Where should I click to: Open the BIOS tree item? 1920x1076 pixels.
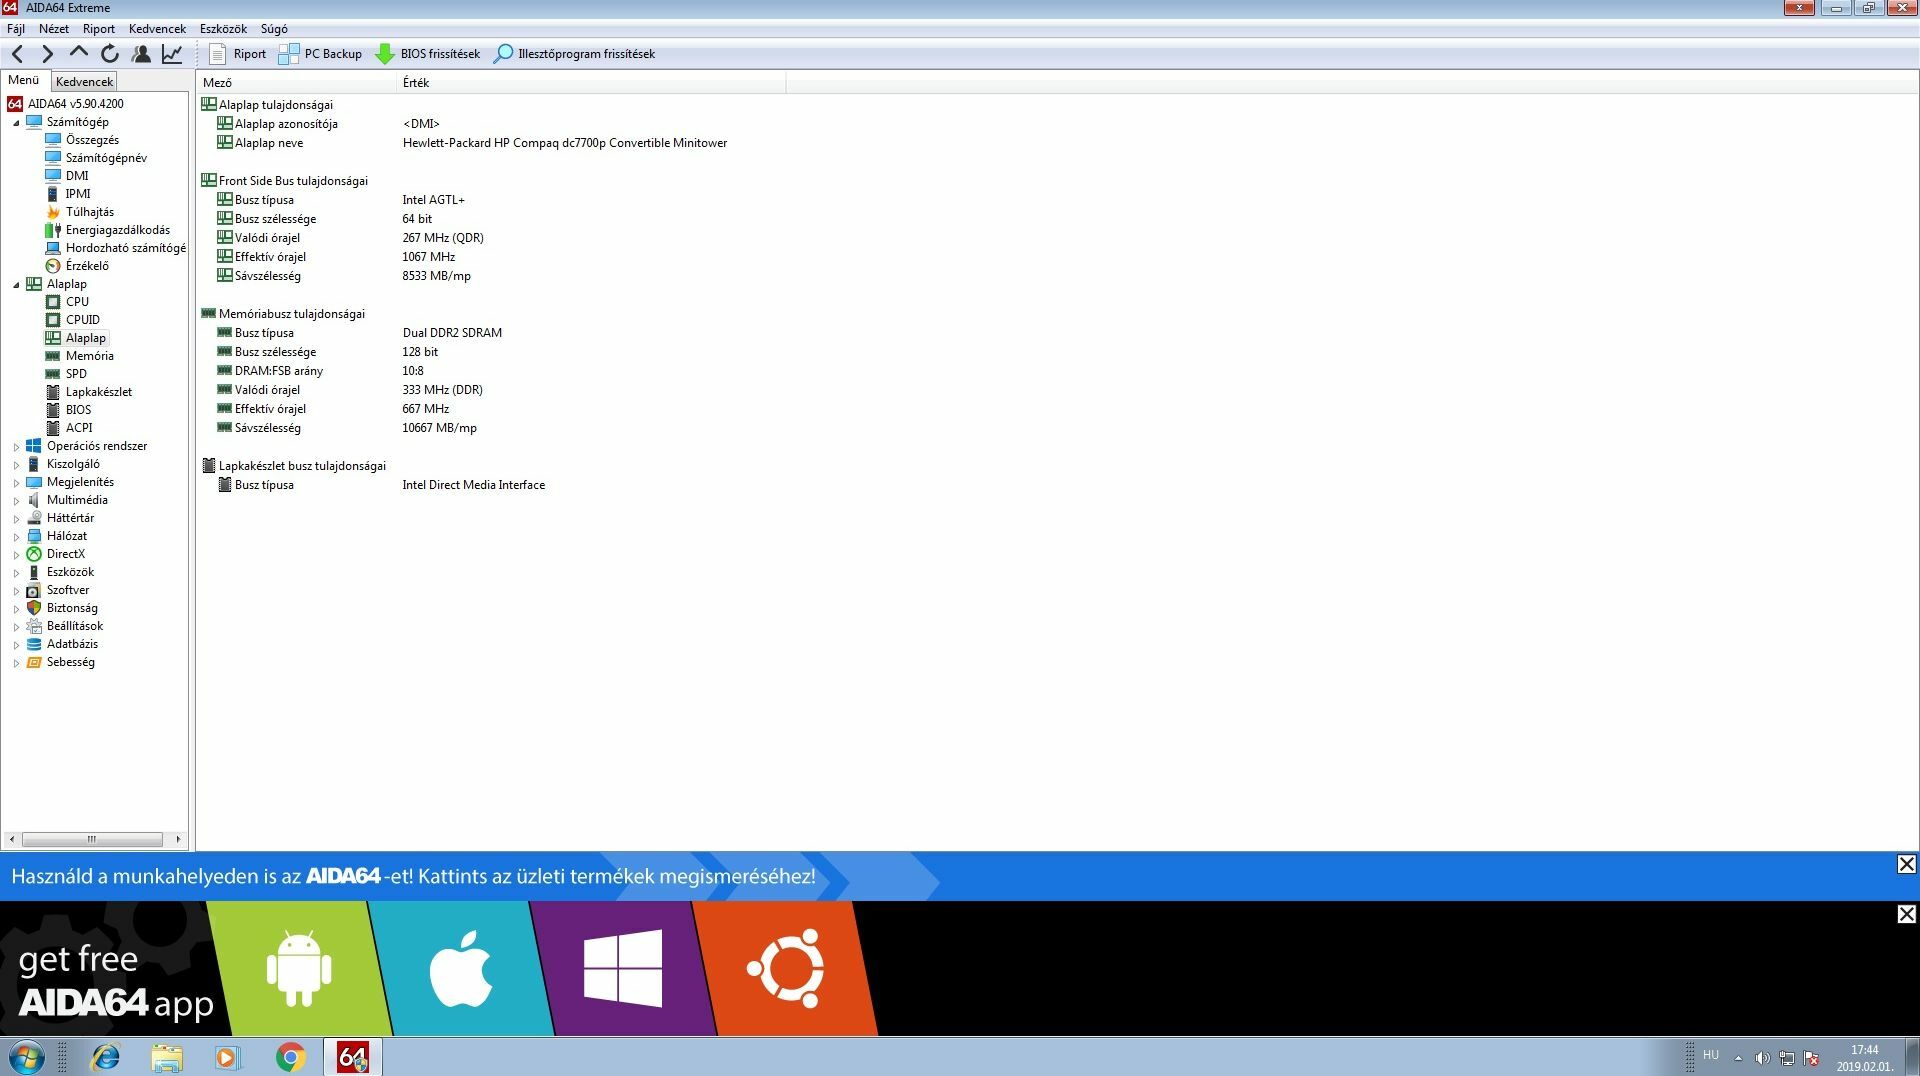78,410
